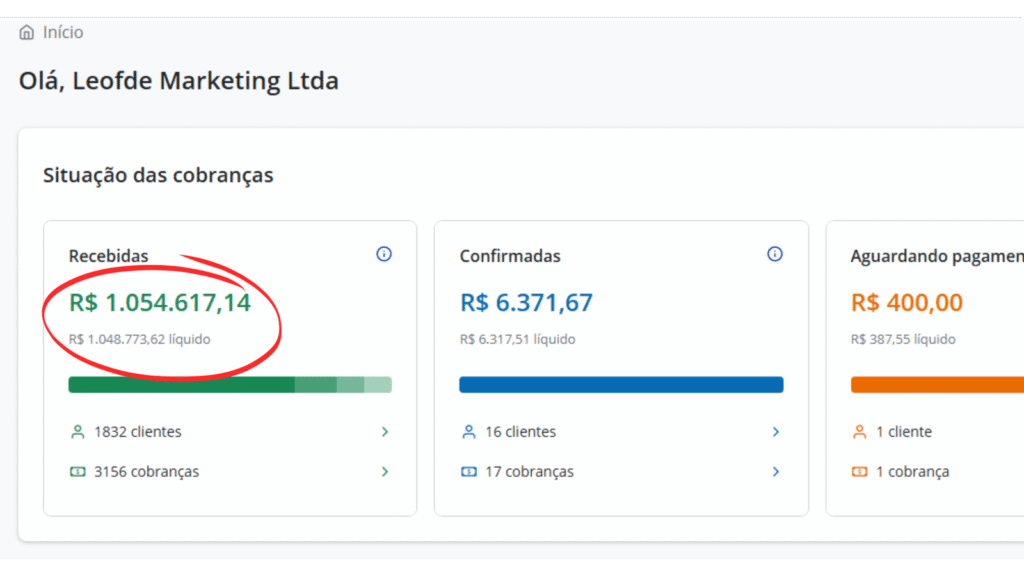Click the home icon in the breadcrumb
This screenshot has width=1024, height=576.
coord(27,33)
